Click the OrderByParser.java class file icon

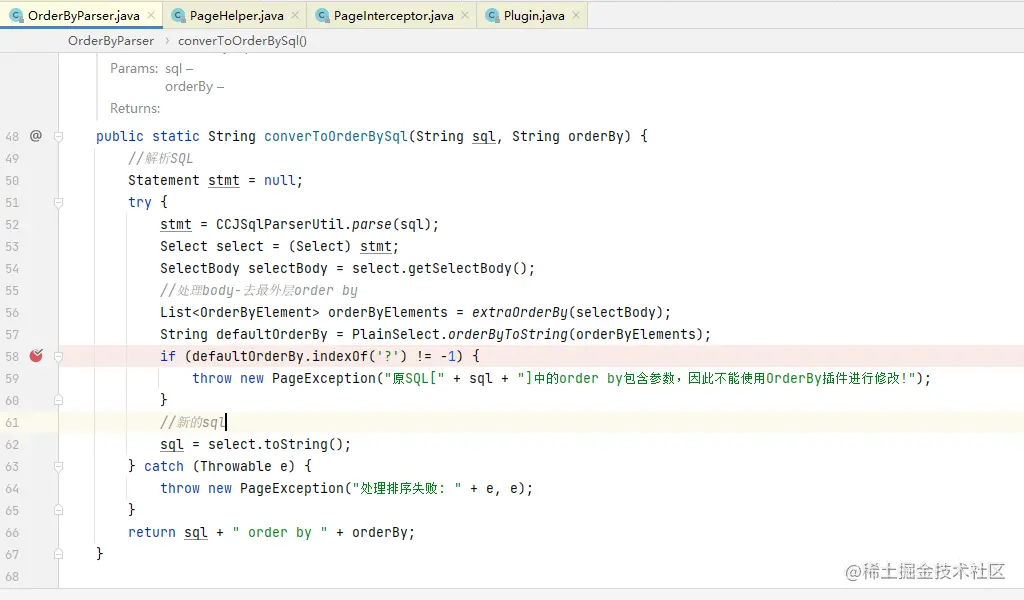16,16
